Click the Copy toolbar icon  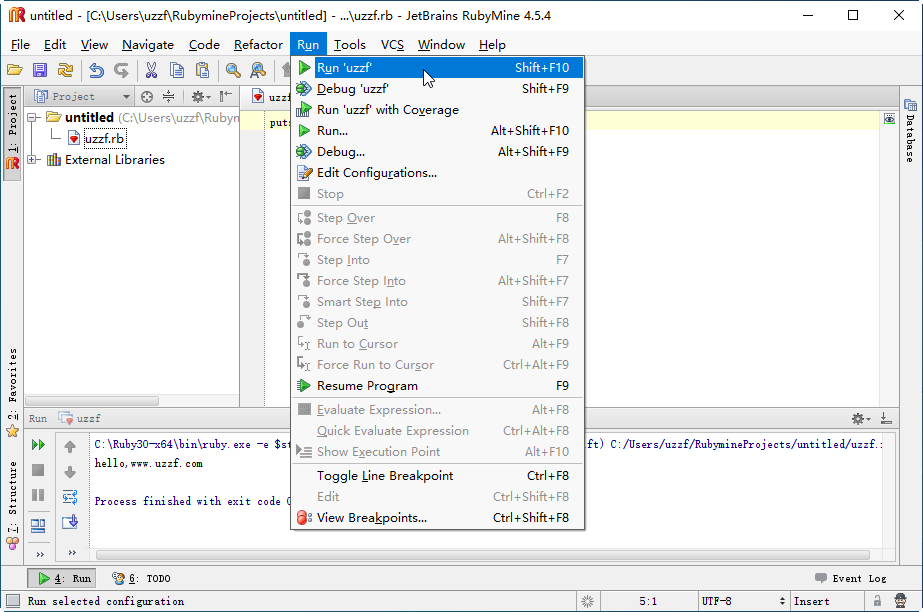pos(177,71)
